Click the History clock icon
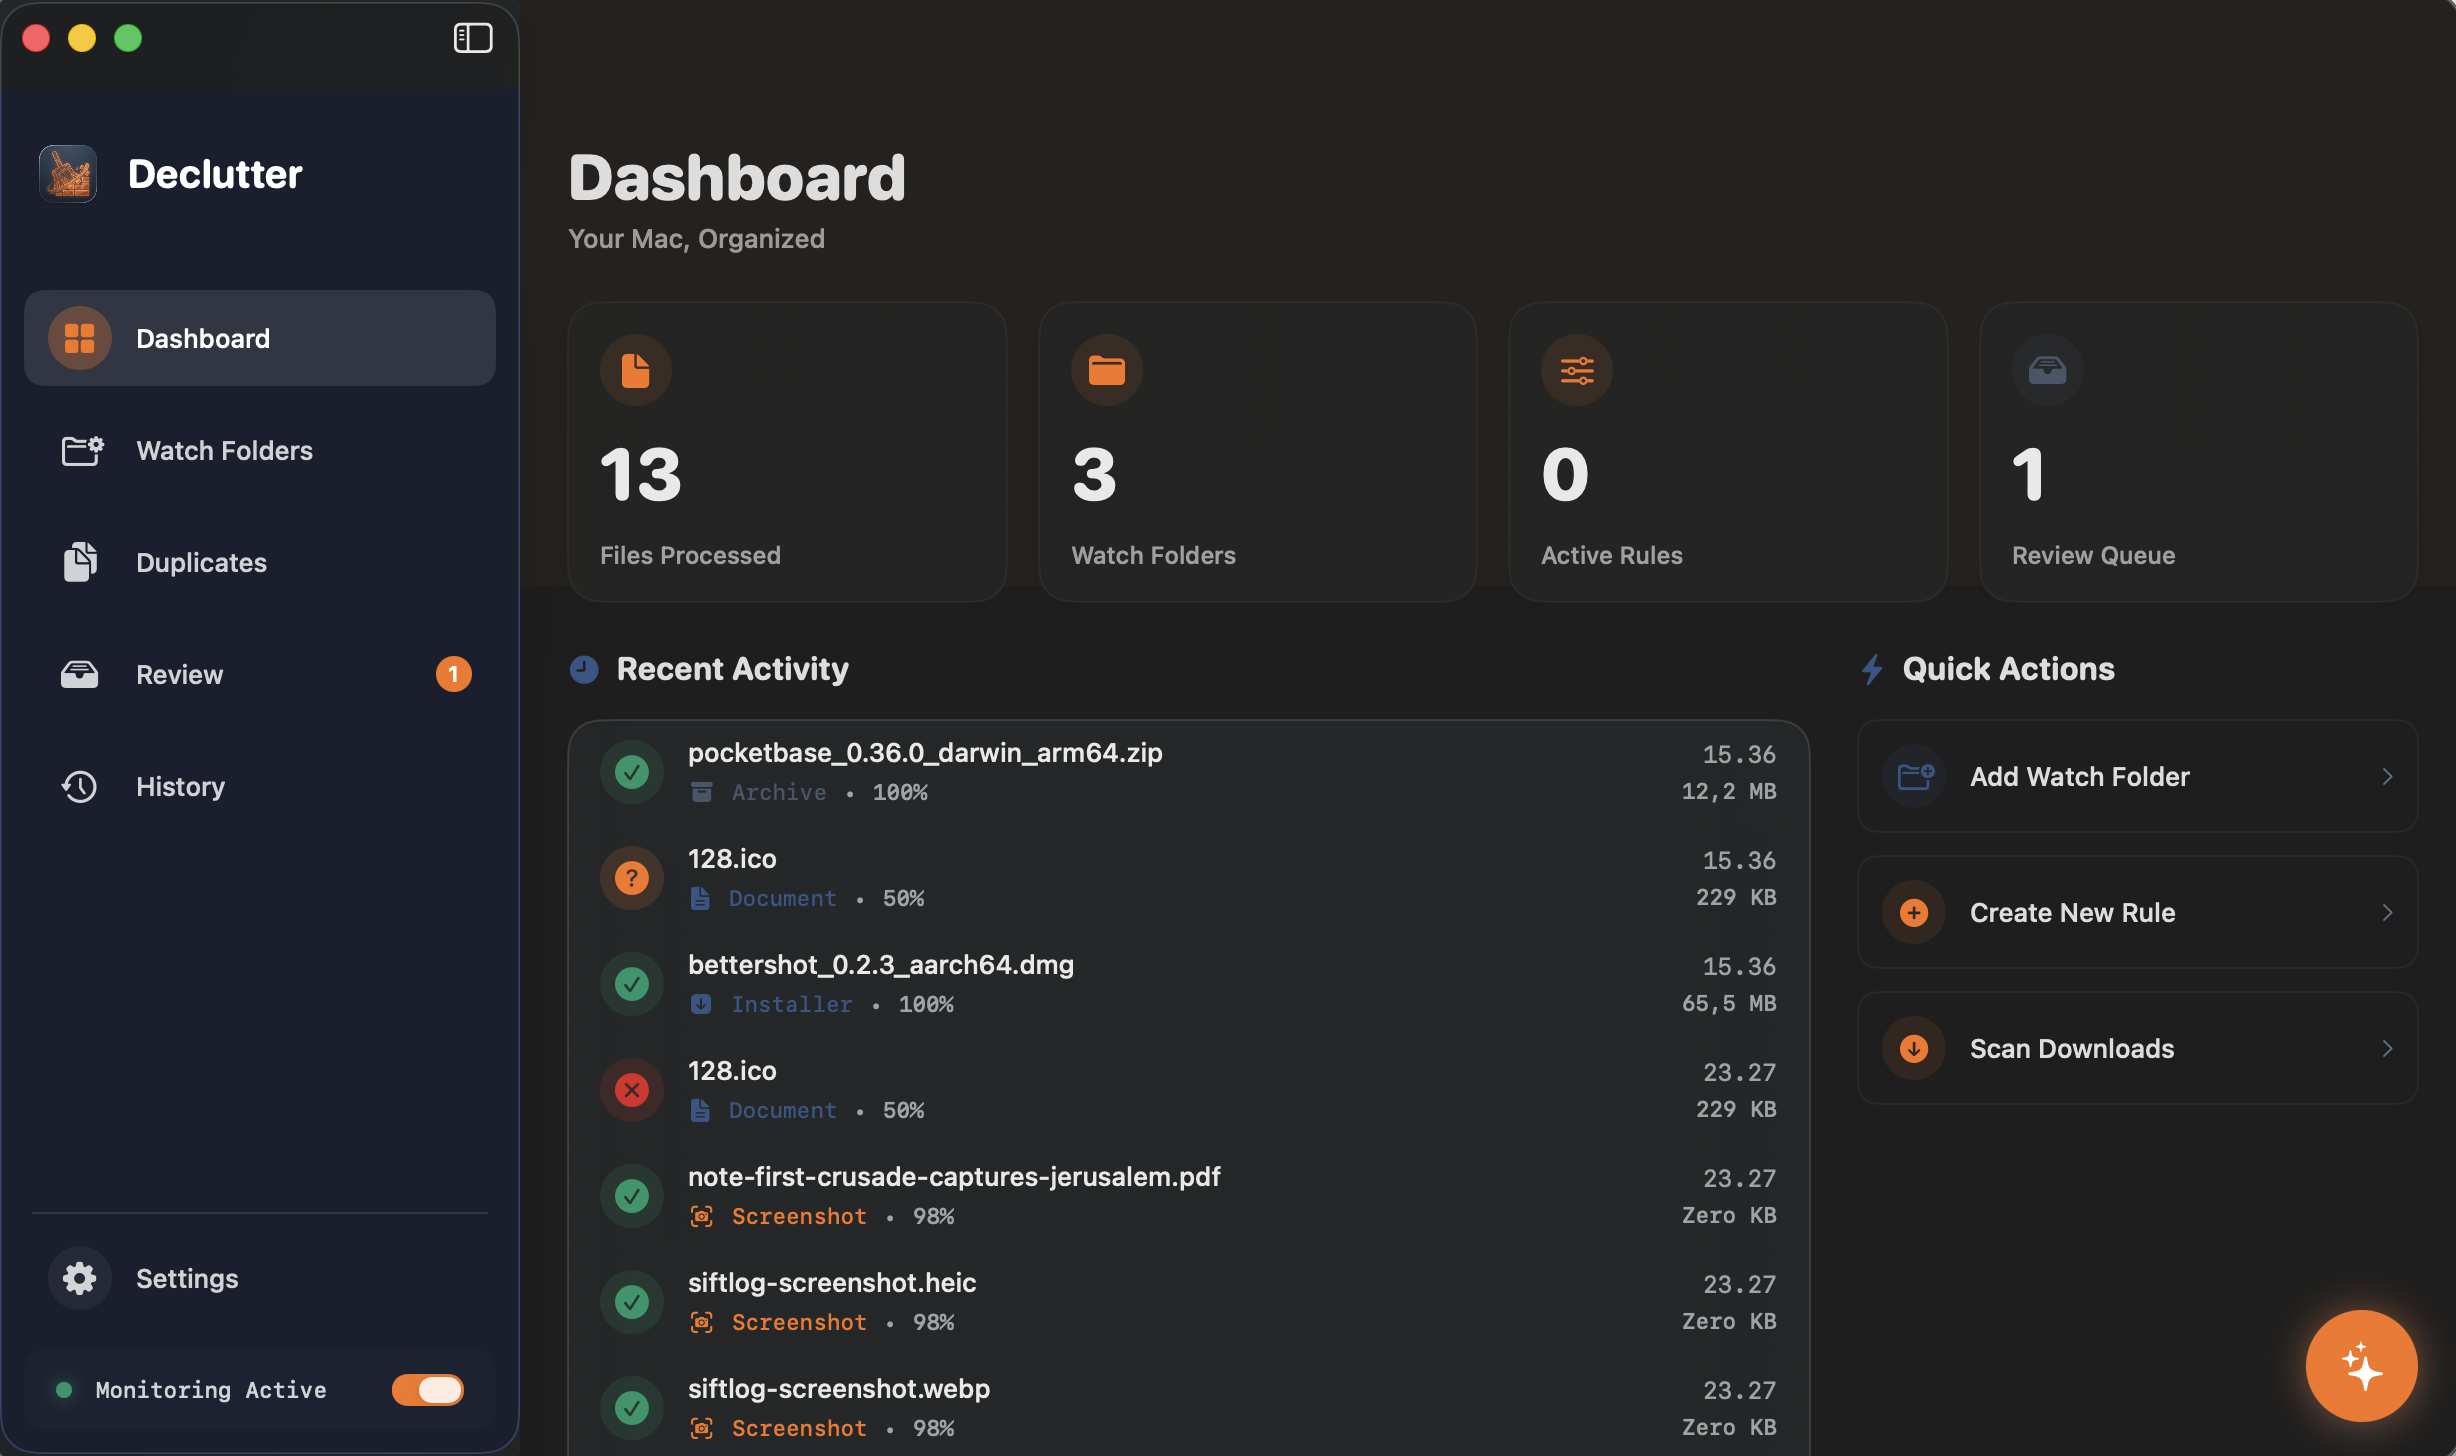The width and height of the screenshot is (2456, 1456). [x=80, y=786]
